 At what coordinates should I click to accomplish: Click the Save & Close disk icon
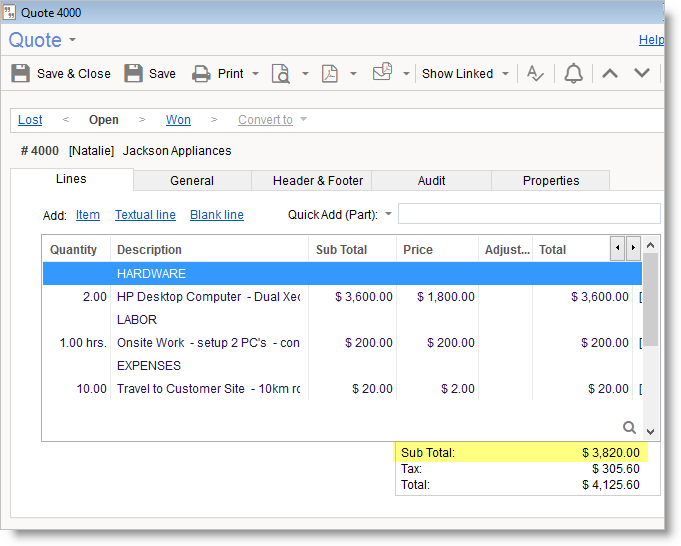[21, 73]
